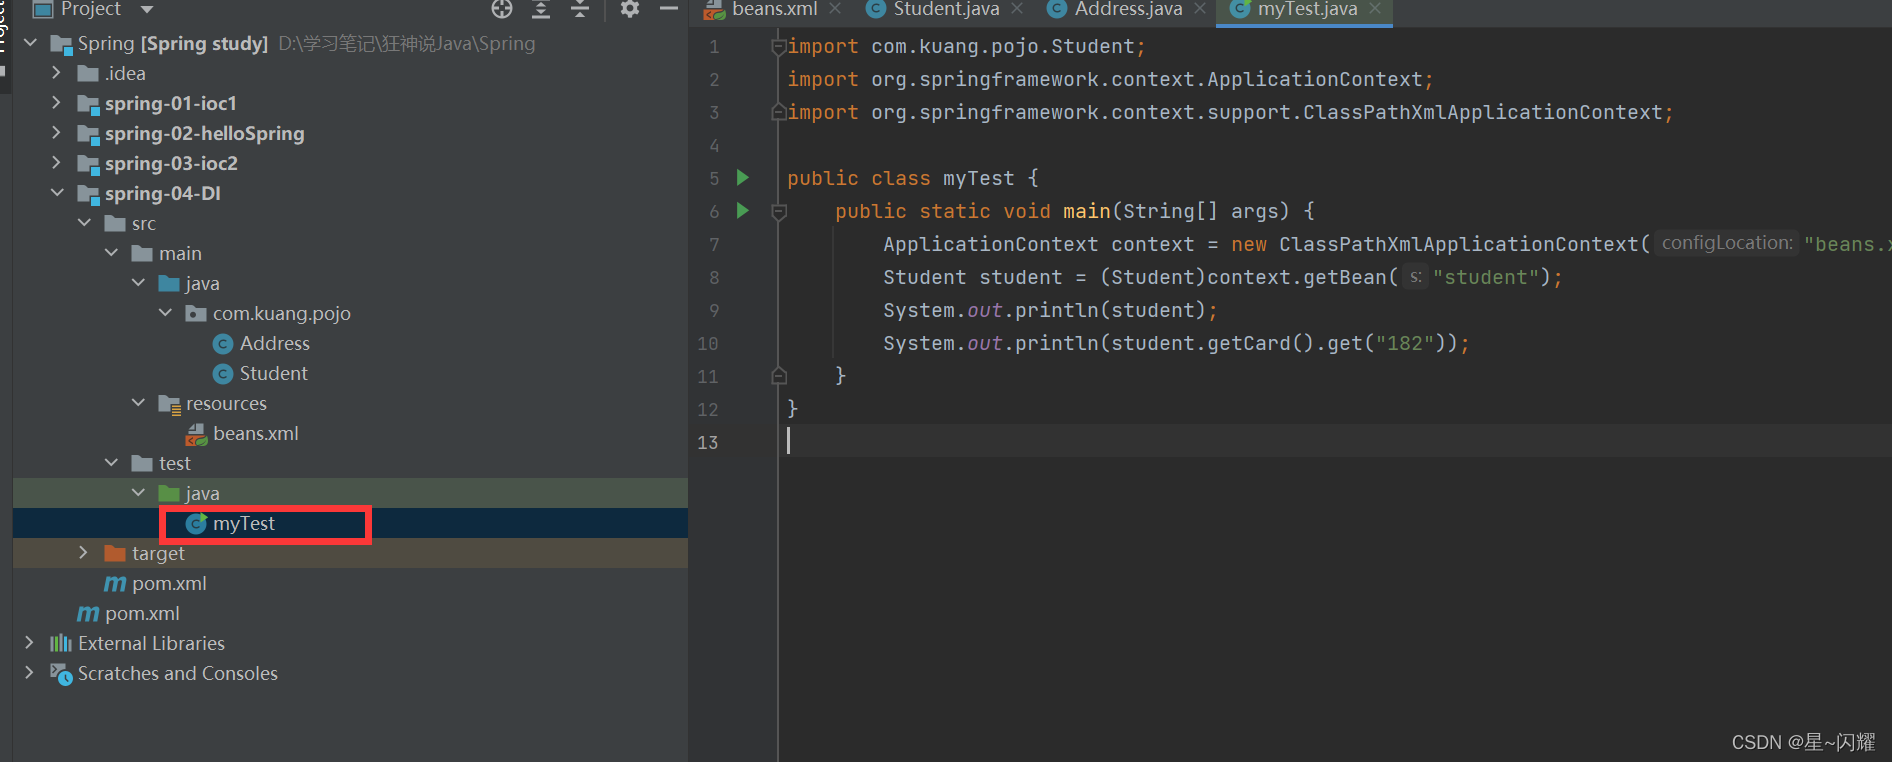This screenshot has width=1892, height=762.
Task: Click the Maven icon of root pom.xml
Action: point(88,613)
